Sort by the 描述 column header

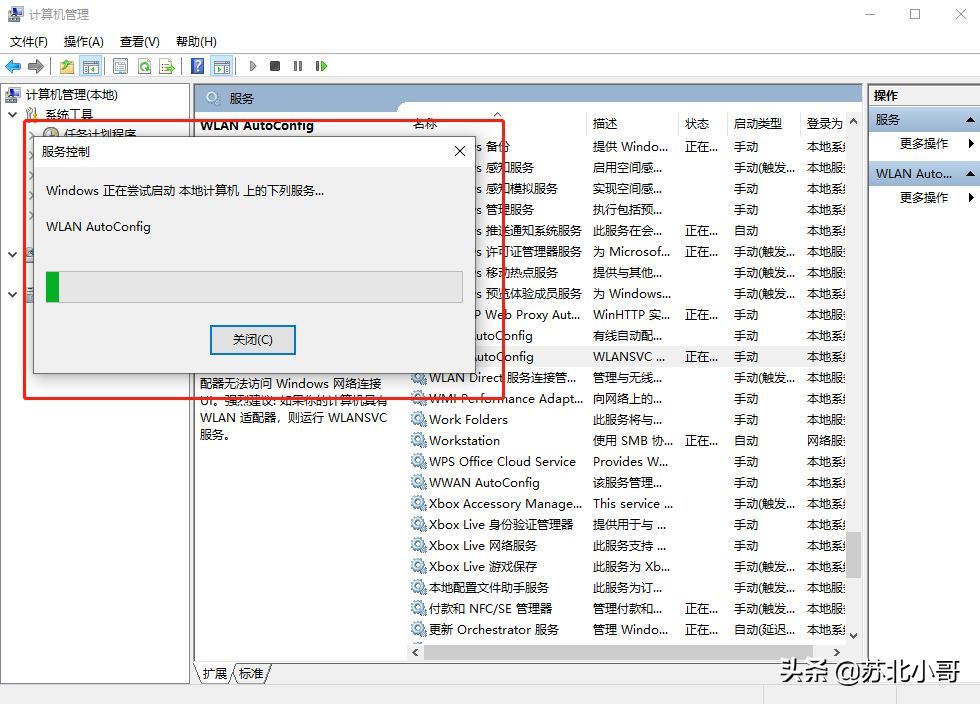coord(631,124)
